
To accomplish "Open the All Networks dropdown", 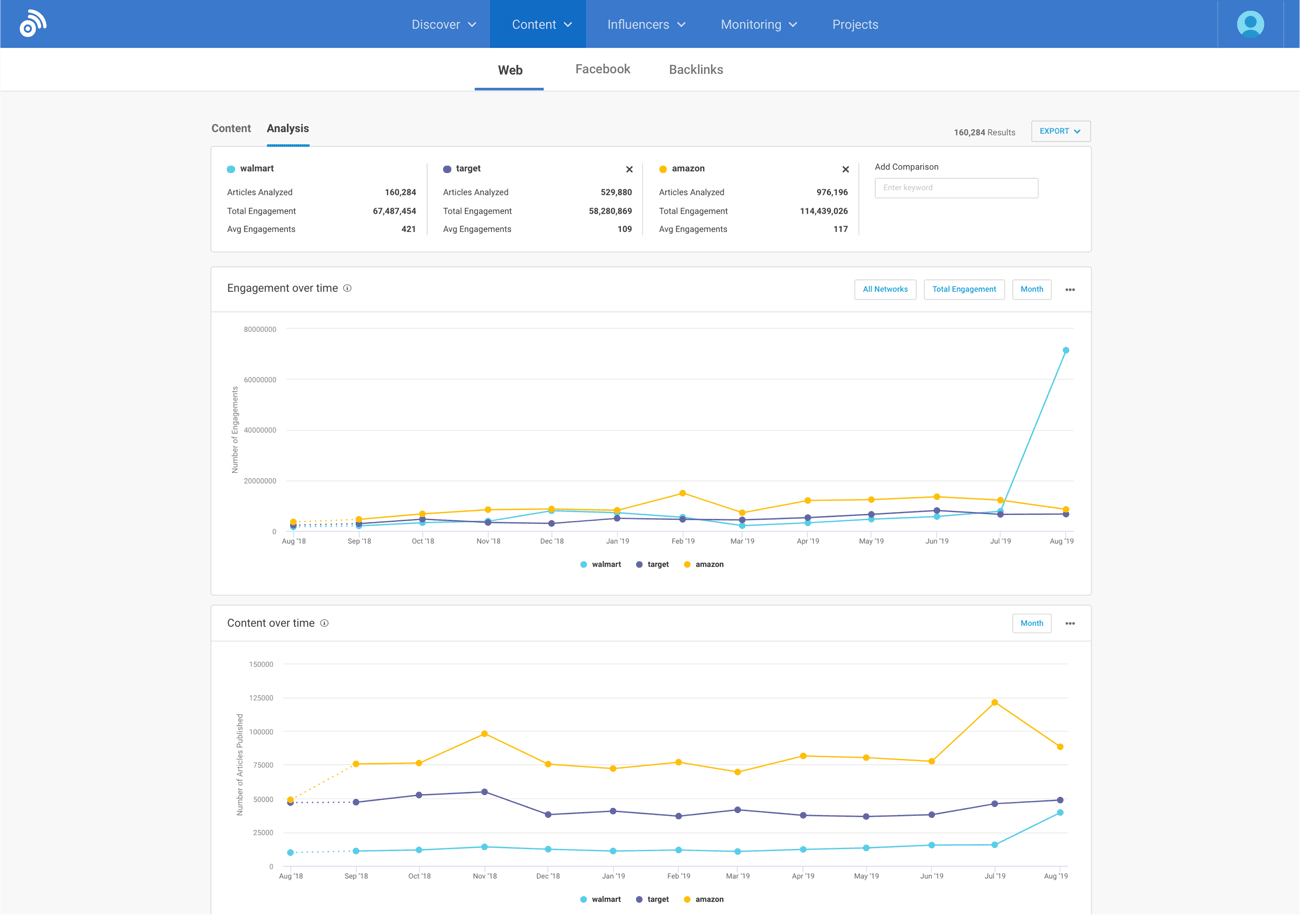I will [885, 288].
